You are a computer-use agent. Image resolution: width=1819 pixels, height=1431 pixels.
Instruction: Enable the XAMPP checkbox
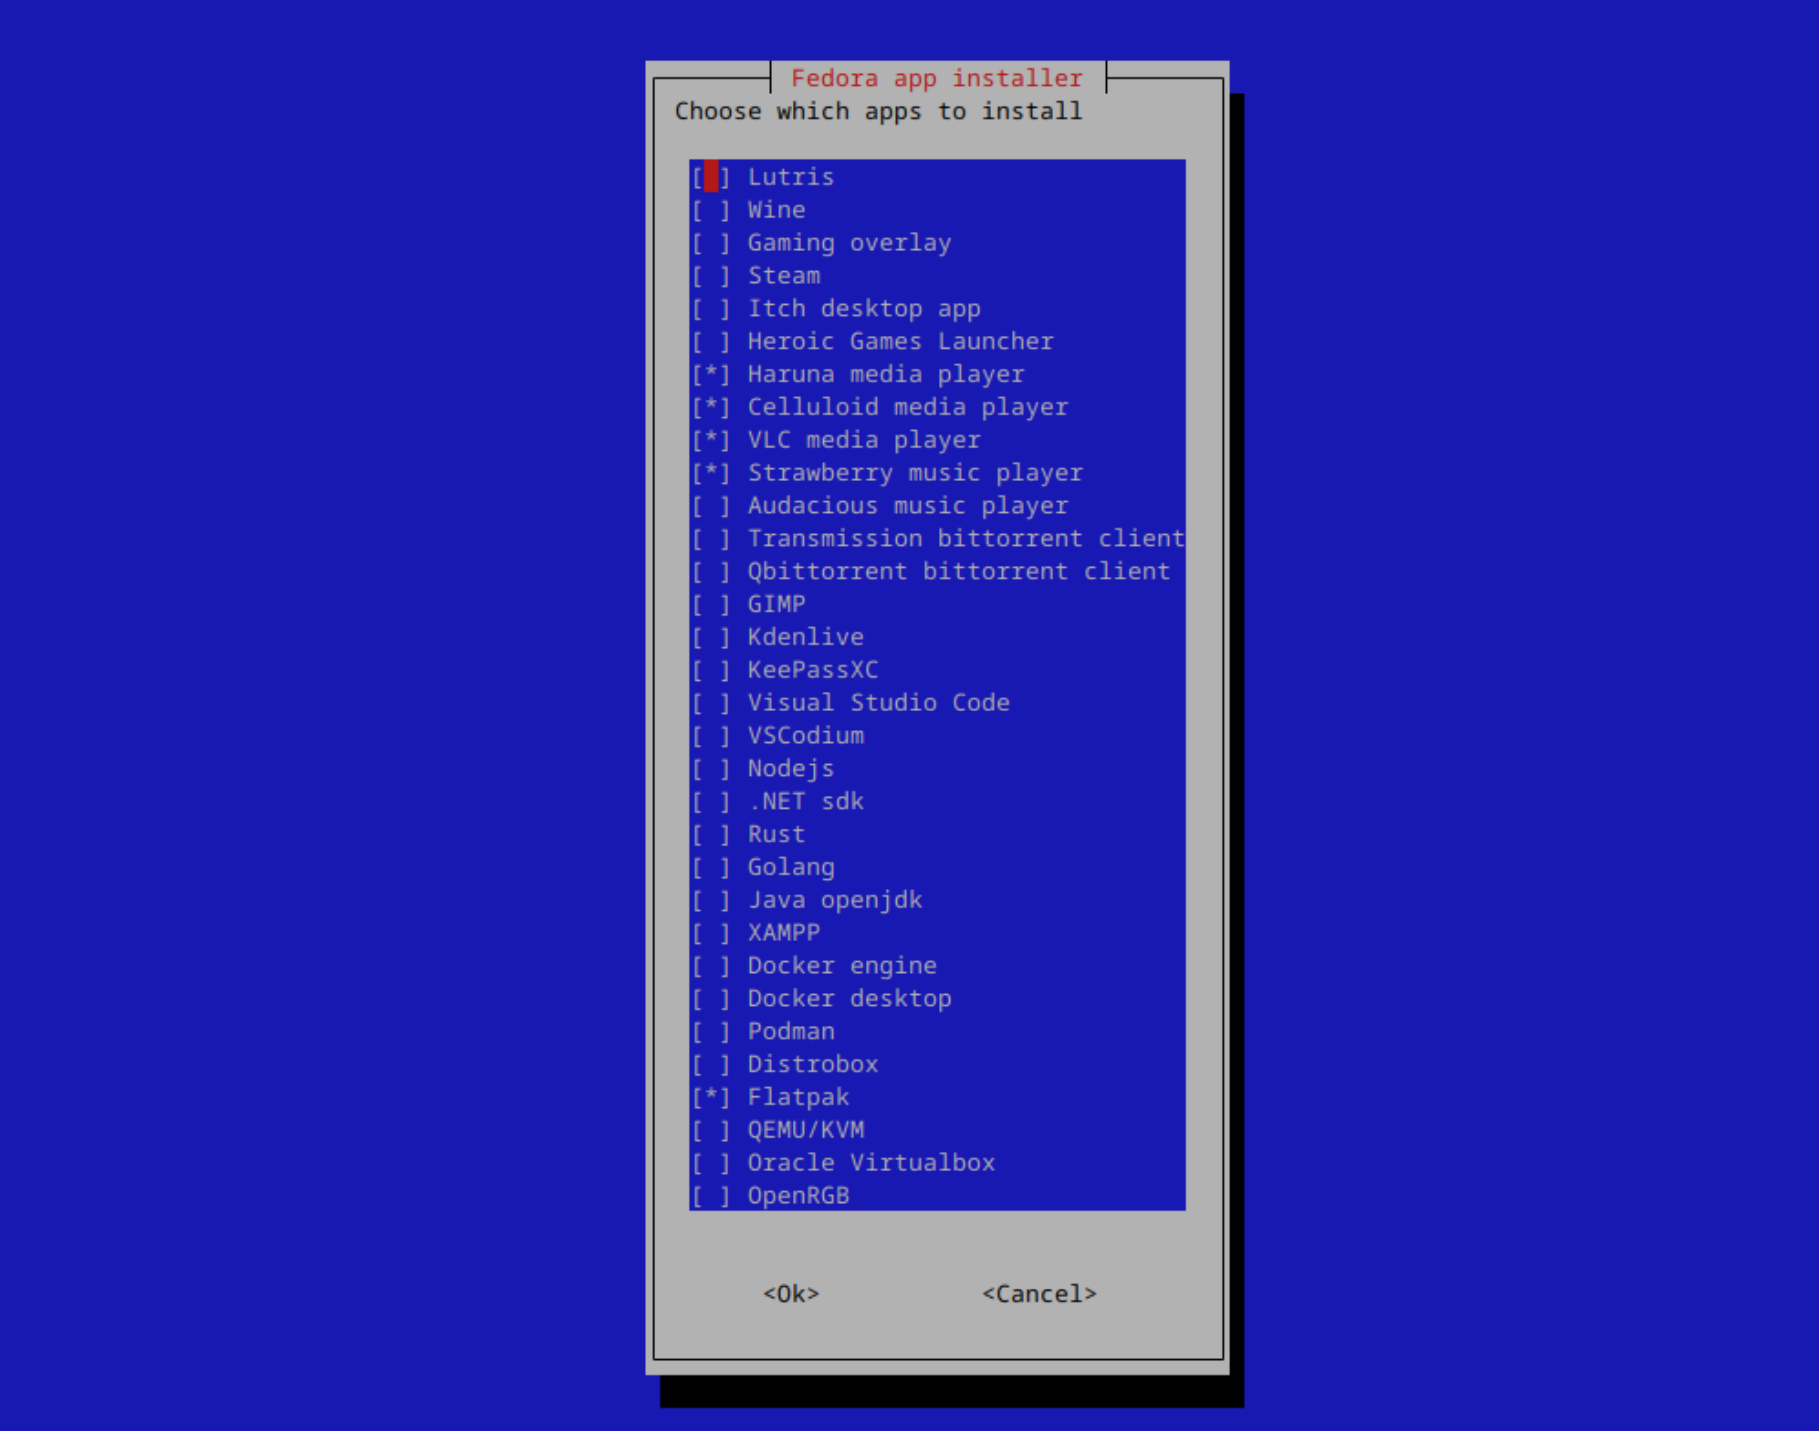pos(711,933)
